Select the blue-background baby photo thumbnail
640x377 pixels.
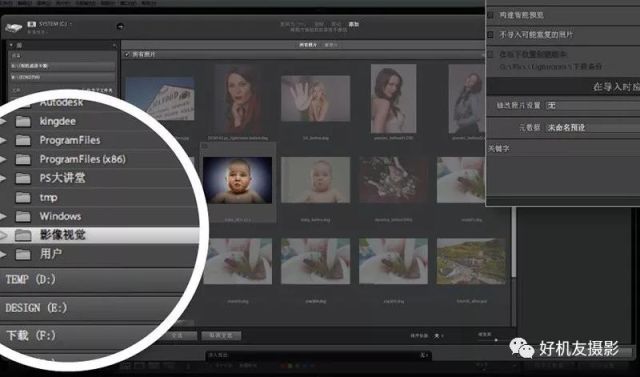click(x=238, y=180)
